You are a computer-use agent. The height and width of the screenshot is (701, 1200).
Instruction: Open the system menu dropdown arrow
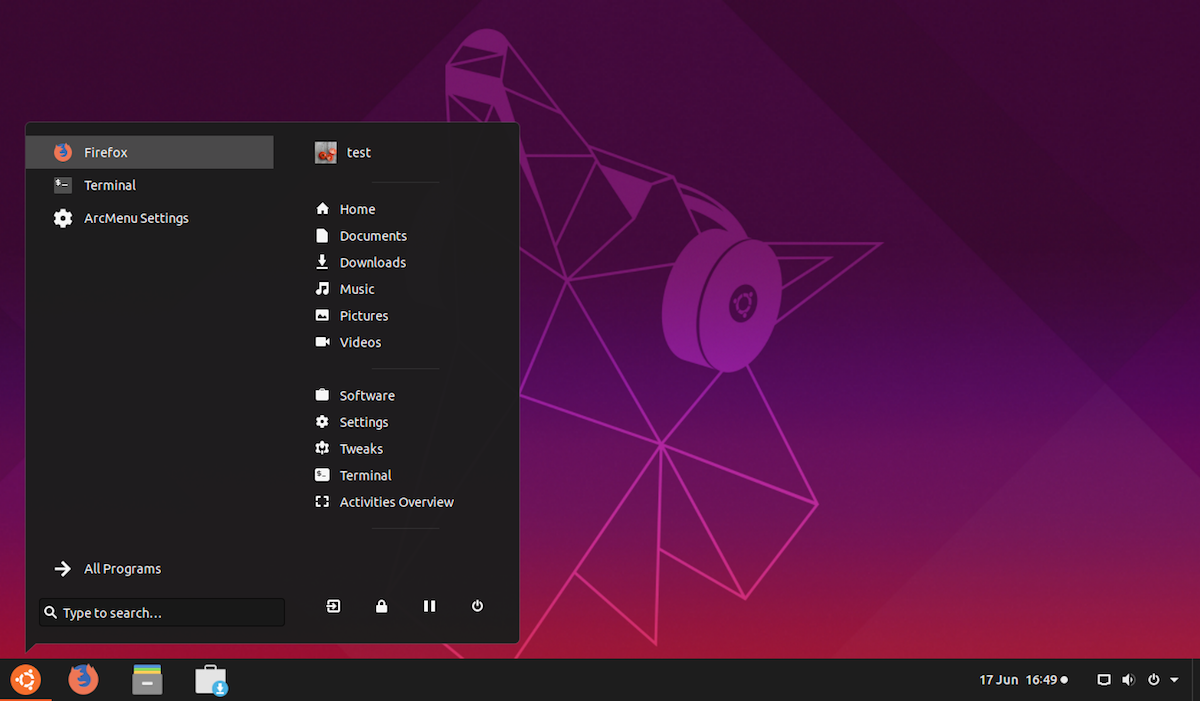(1174, 680)
